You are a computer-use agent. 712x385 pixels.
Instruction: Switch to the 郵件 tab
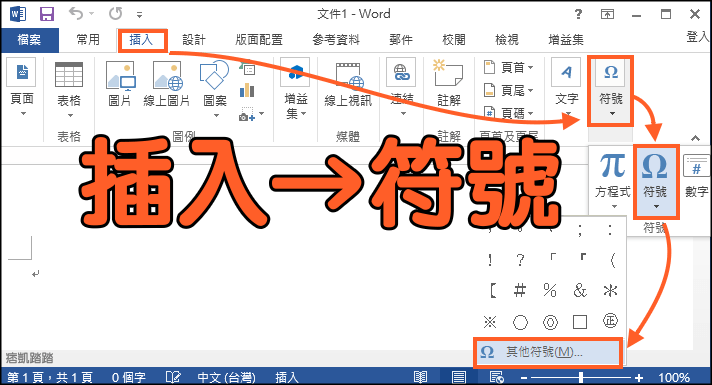tap(401, 40)
